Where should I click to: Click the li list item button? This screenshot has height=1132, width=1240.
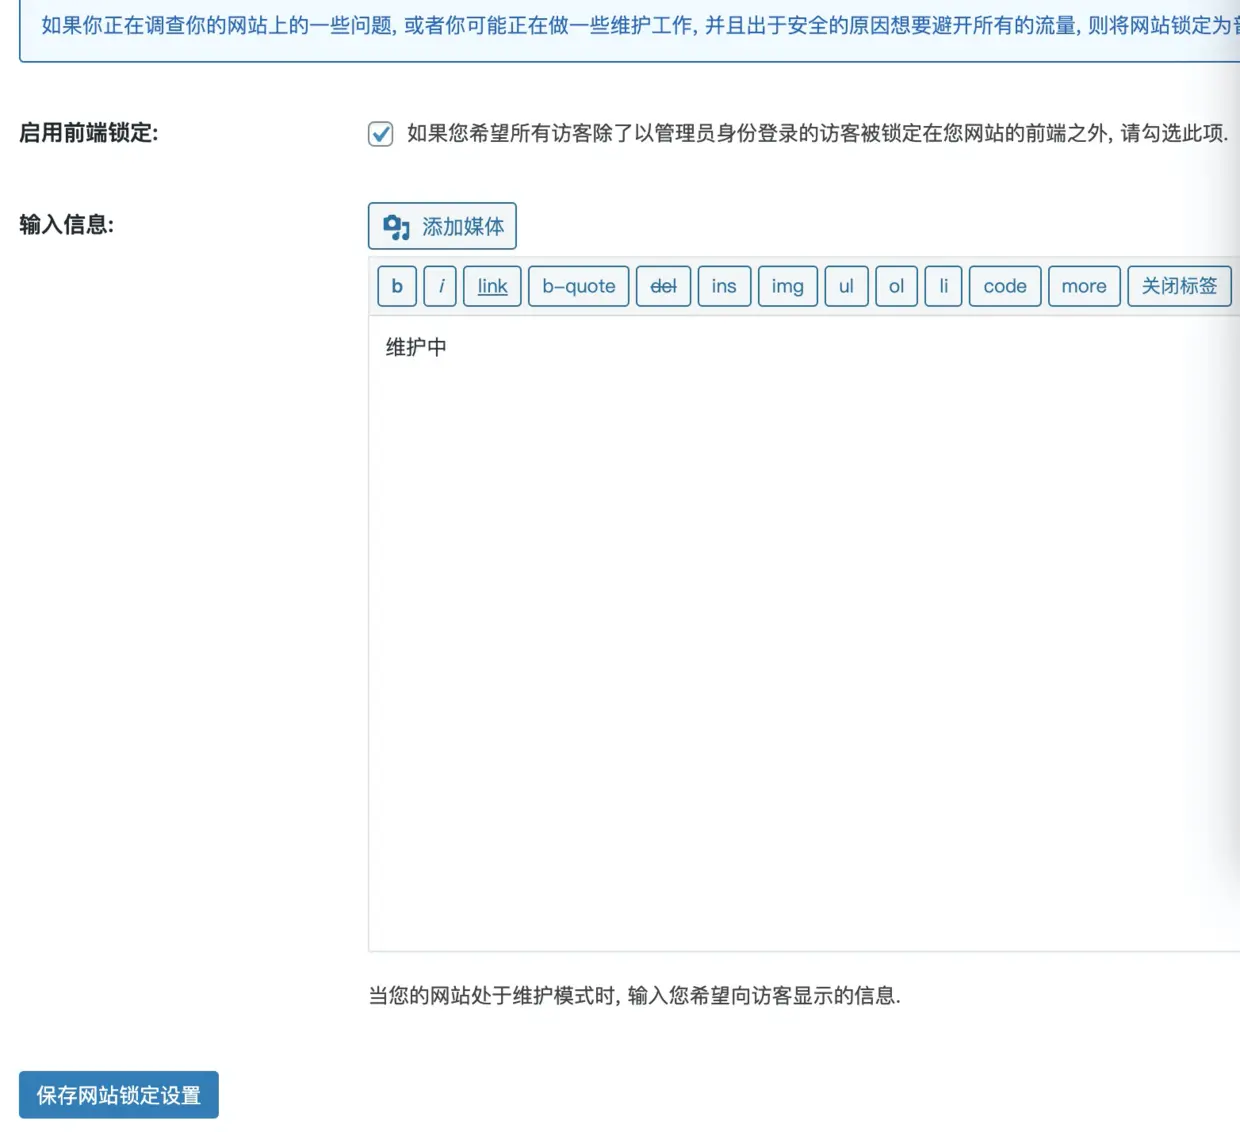tap(943, 286)
